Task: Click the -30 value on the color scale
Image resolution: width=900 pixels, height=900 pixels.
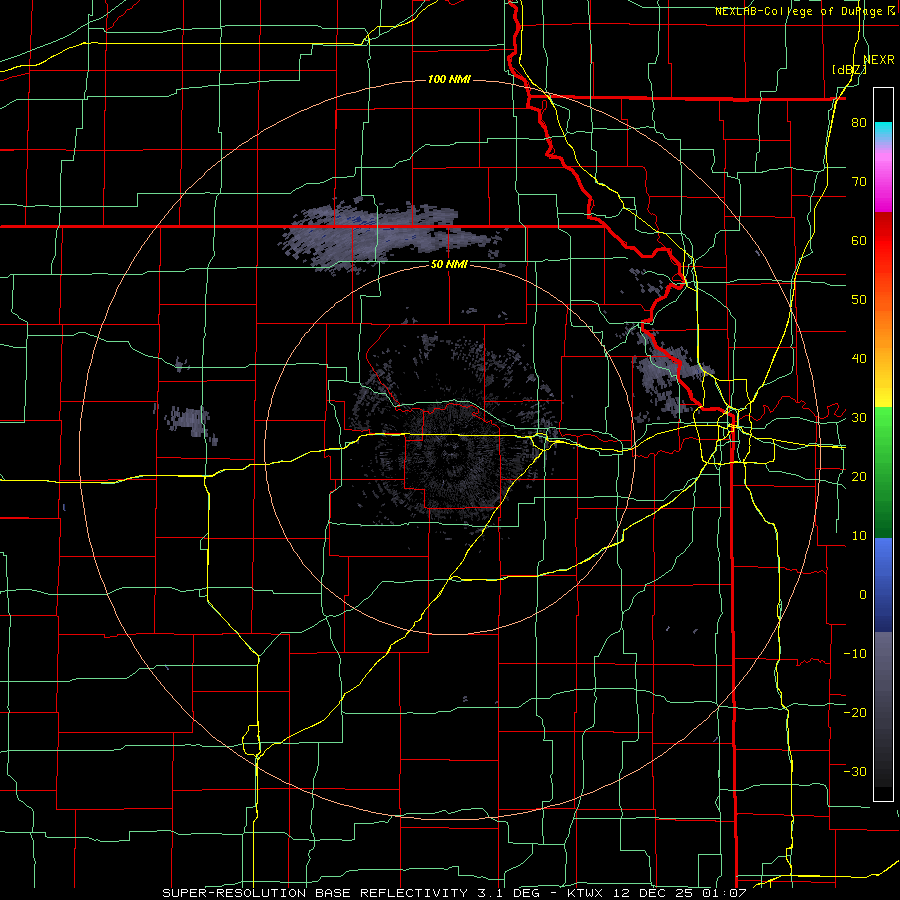Action: click(855, 772)
